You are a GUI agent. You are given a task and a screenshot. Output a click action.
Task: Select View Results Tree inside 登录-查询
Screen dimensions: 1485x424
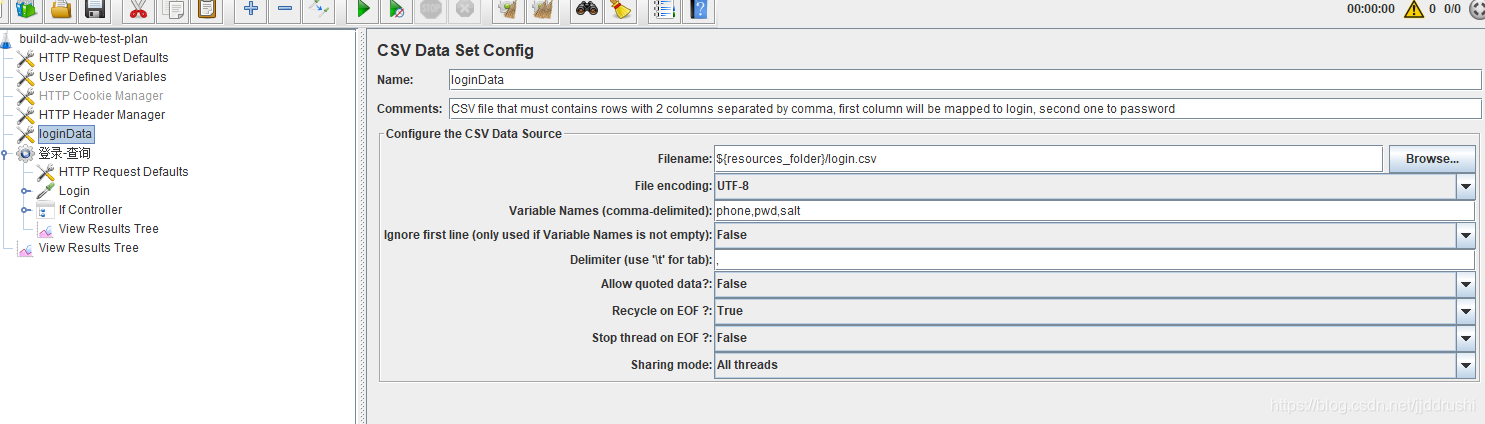pyautogui.click(x=108, y=229)
